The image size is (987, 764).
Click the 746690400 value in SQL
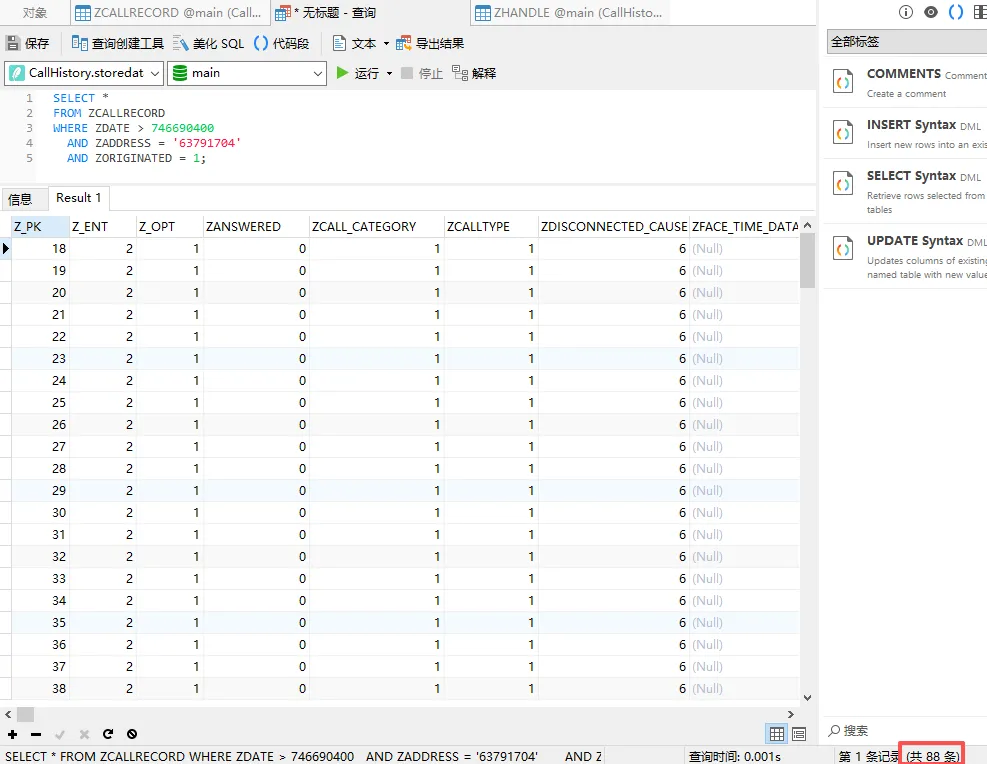(183, 128)
